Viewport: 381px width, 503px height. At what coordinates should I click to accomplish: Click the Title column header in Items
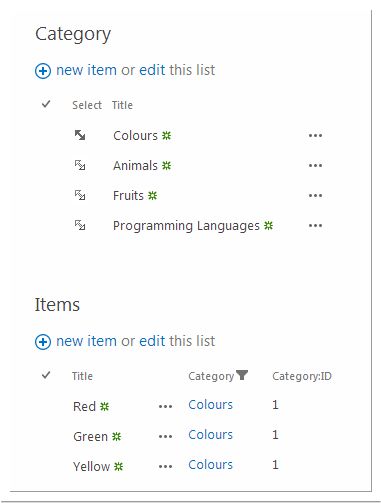82,376
